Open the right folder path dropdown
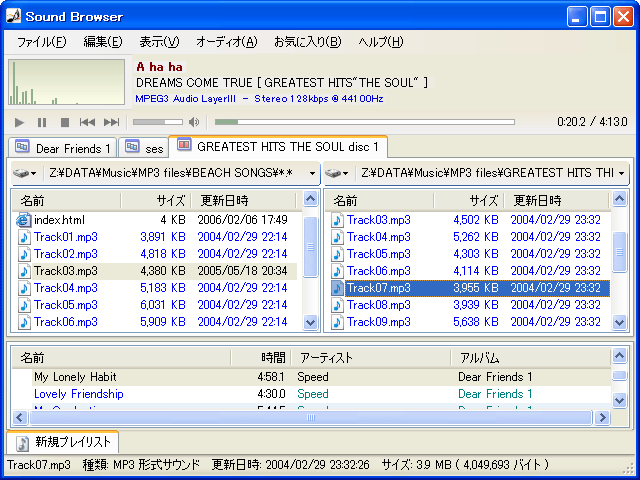This screenshot has width=640, height=480. point(621,173)
